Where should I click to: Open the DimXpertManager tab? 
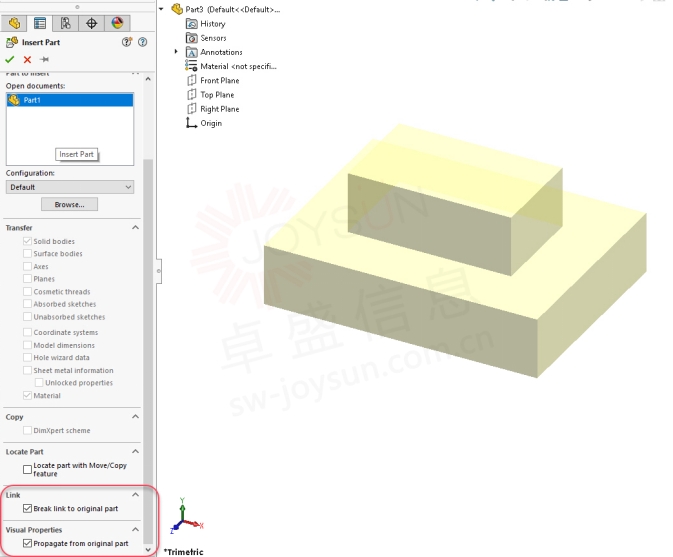91,23
